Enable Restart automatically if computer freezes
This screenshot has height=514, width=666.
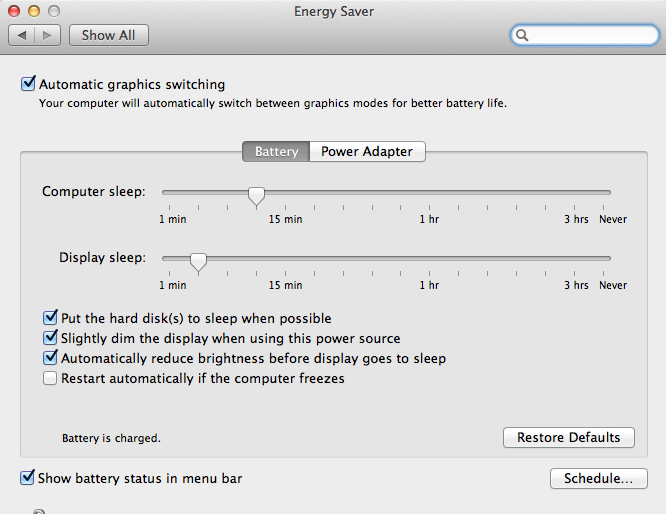pyautogui.click(x=51, y=379)
